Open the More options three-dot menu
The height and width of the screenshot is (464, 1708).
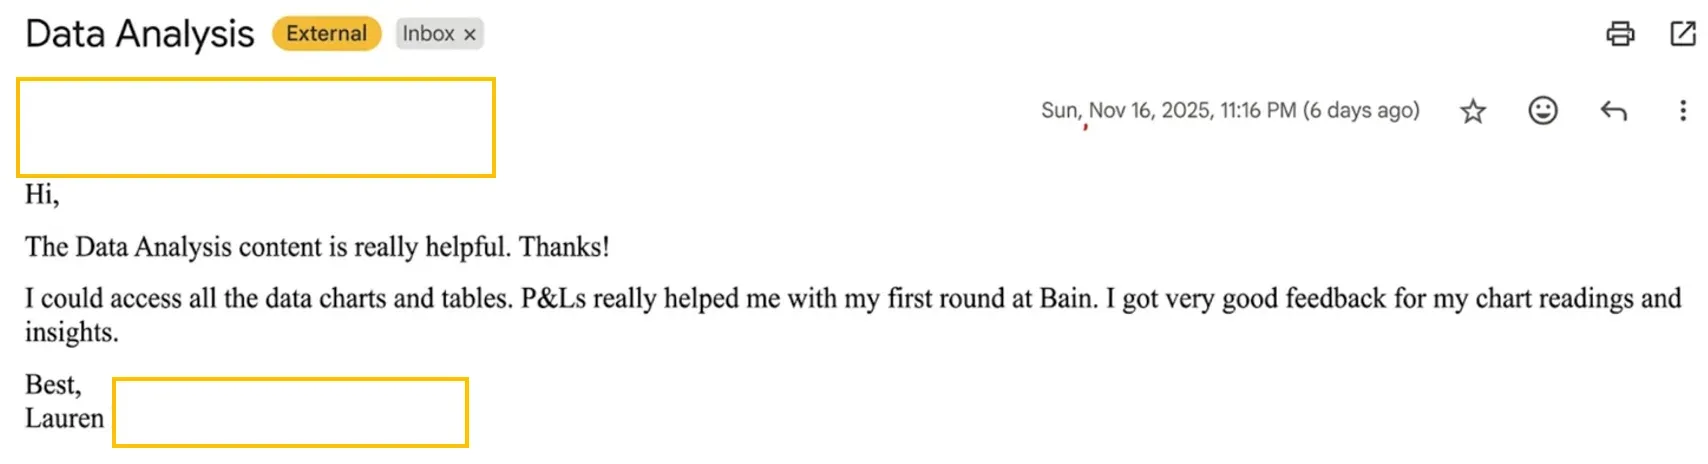1683,111
